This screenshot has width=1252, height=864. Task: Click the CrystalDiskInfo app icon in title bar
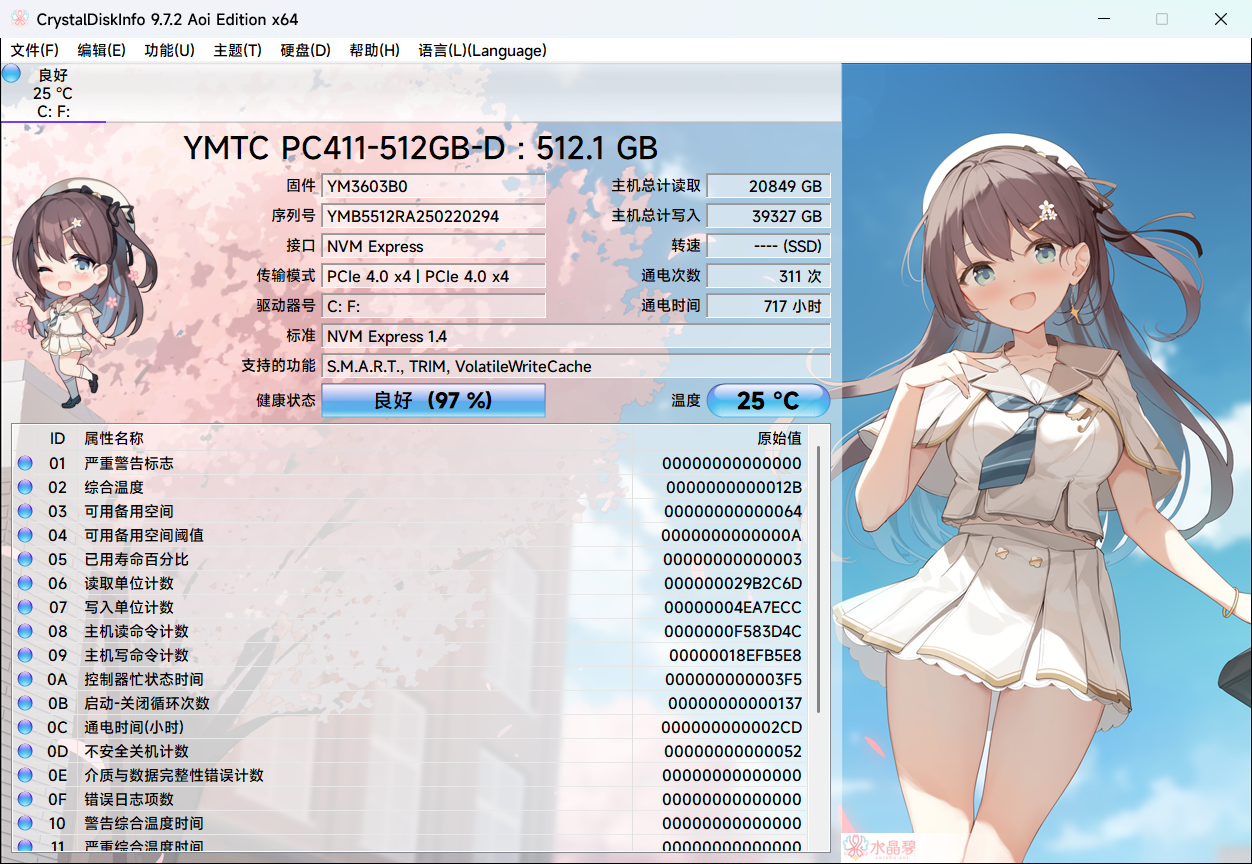[19, 19]
